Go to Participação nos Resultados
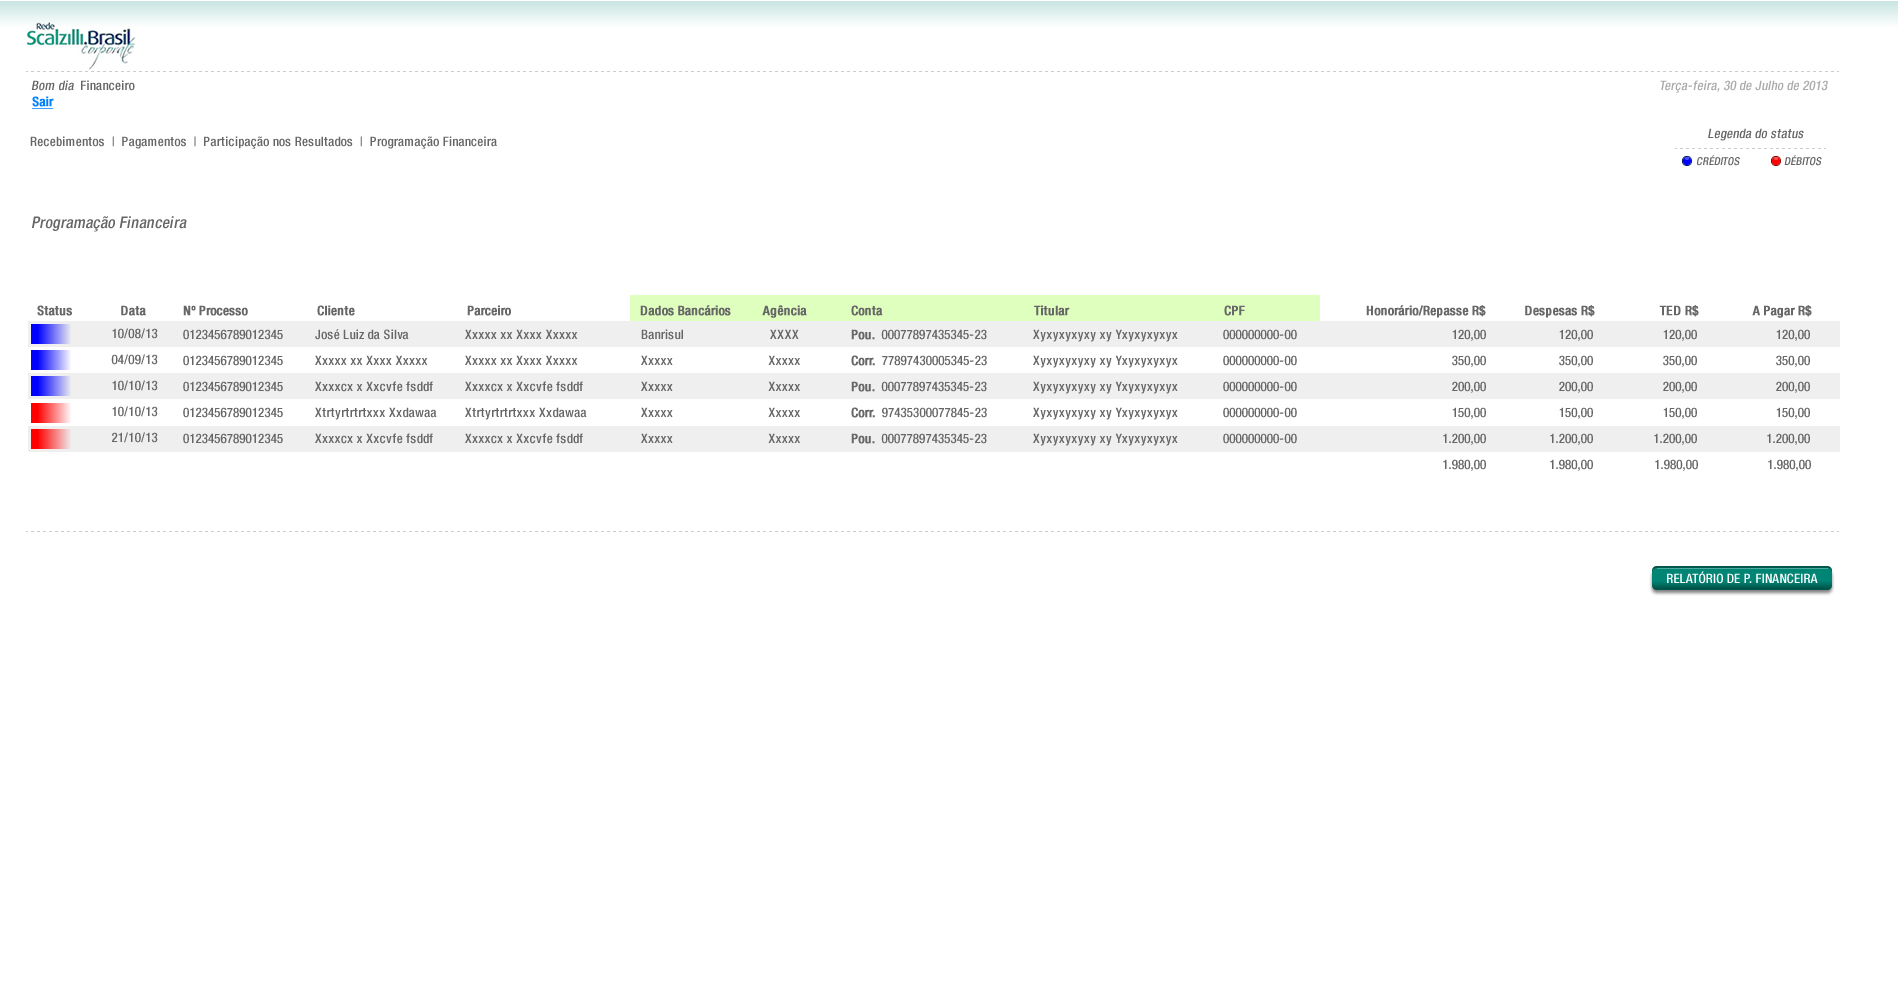Screen dimensions: 1900x1000 click(277, 142)
